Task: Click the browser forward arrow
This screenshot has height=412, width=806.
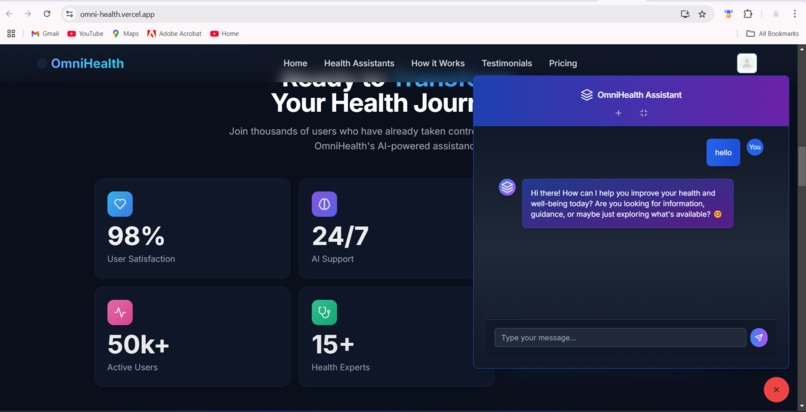Action: (28, 14)
